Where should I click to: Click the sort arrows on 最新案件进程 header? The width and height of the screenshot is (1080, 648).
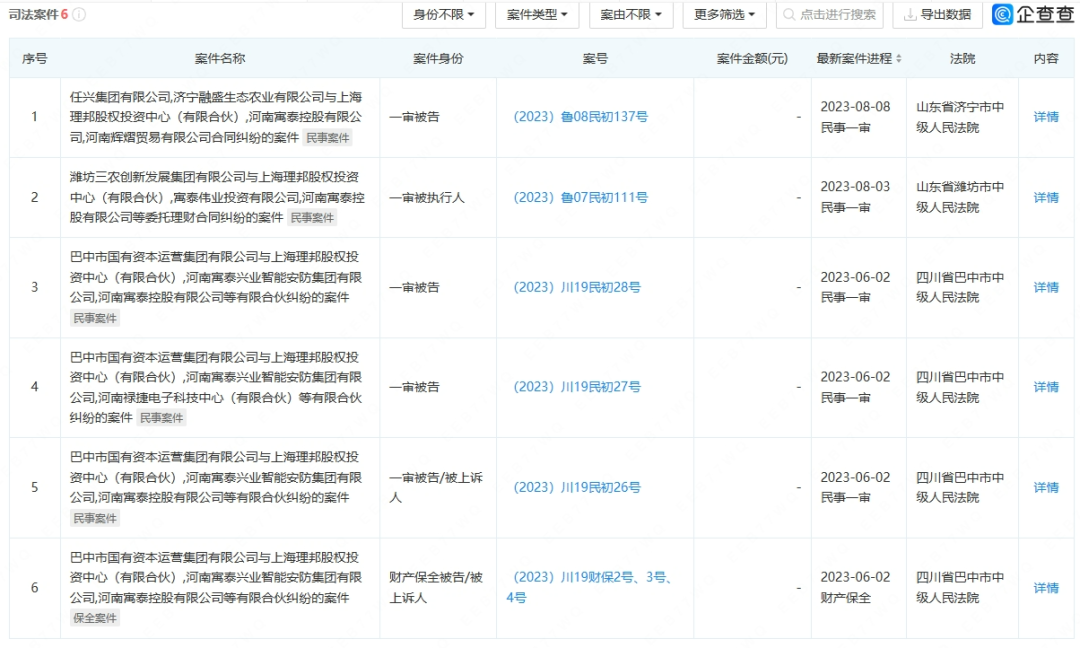pyautogui.click(x=898, y=59)
